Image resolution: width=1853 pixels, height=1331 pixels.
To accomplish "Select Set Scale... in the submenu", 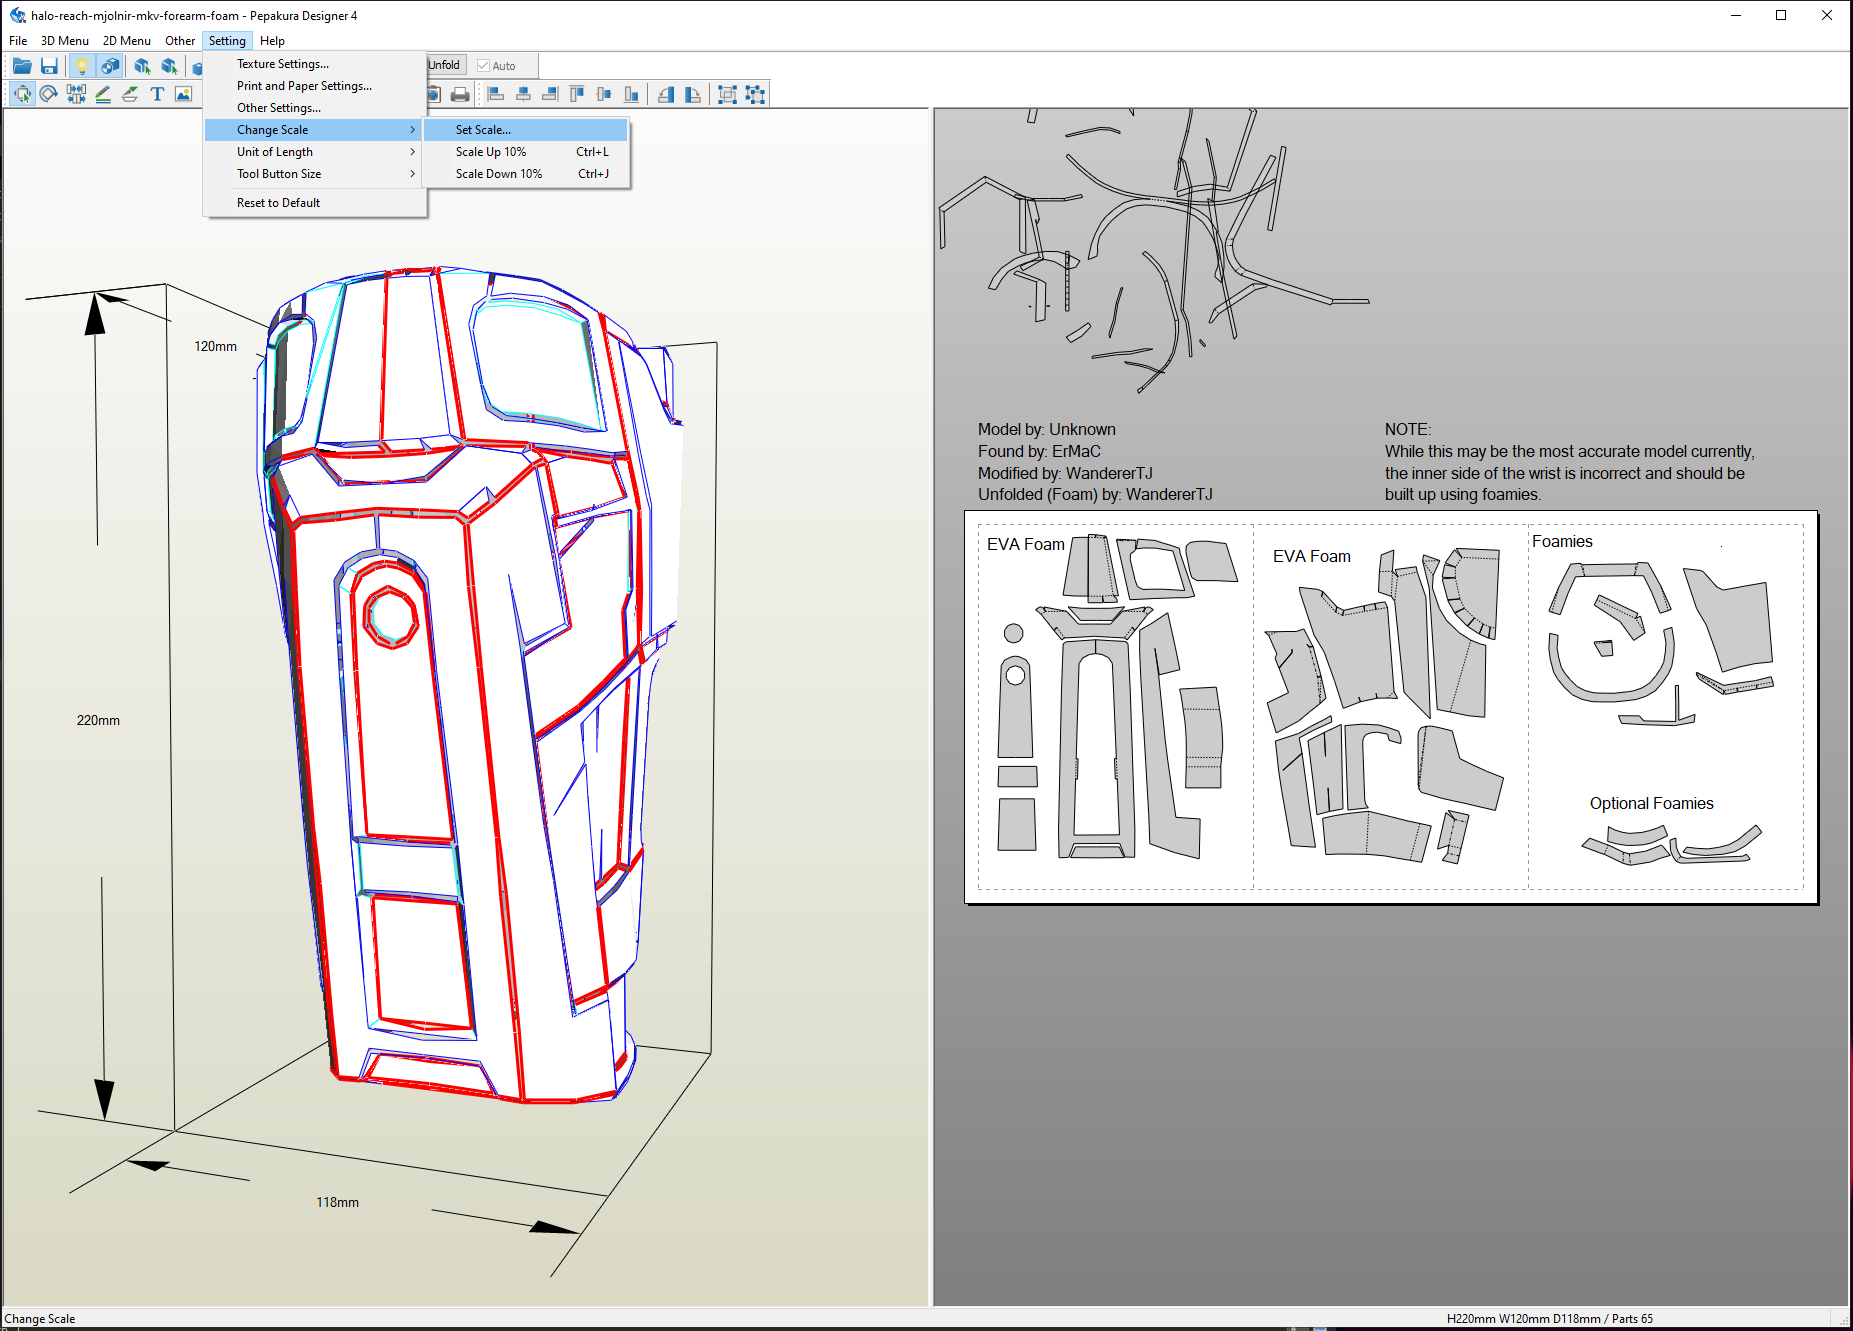I will (x=526, y=130).
